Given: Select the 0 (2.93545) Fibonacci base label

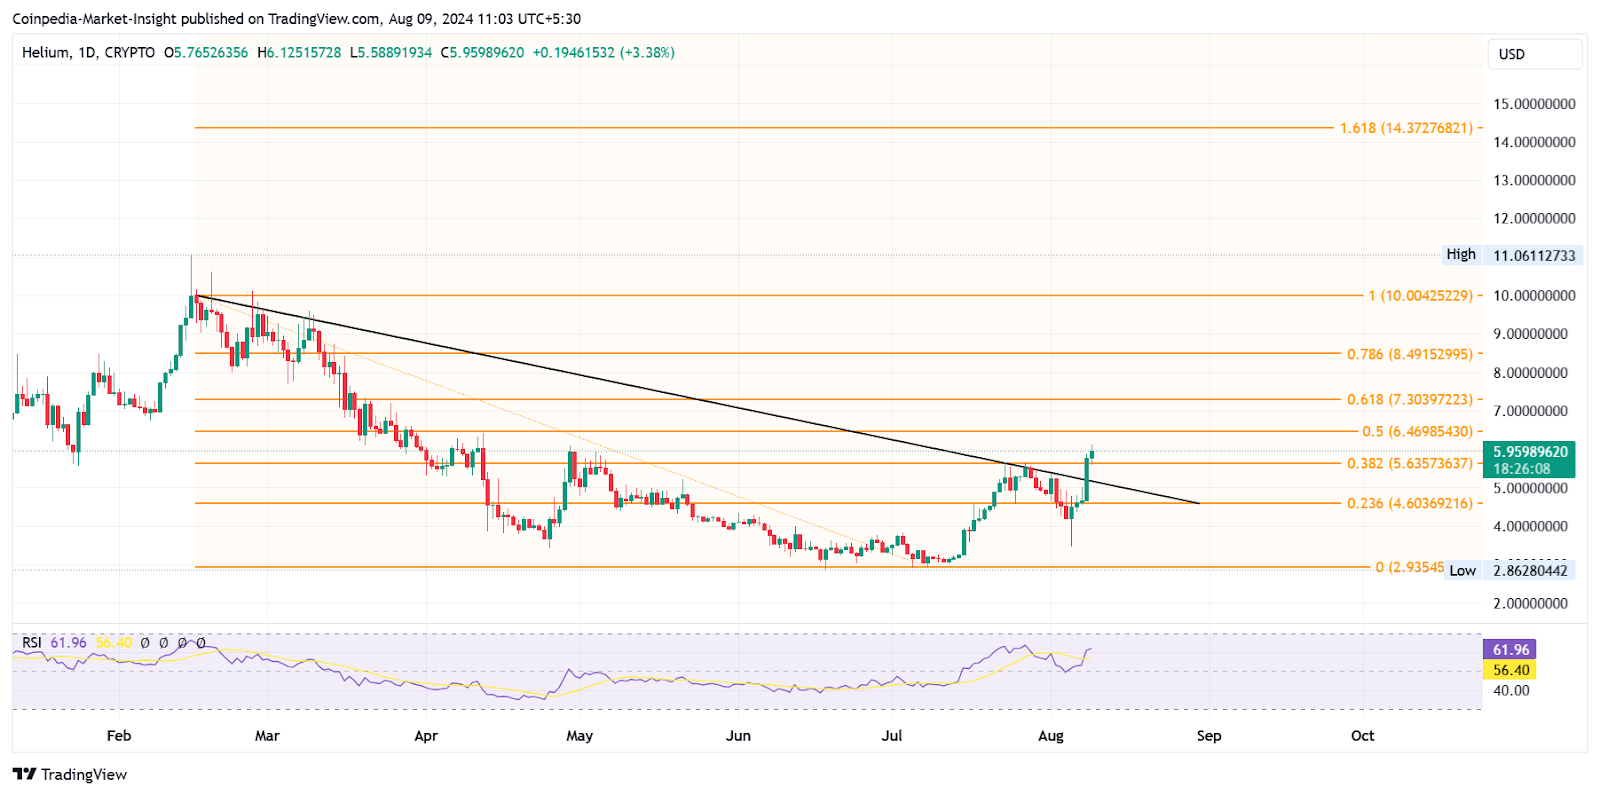Looking at the screenshot, I should [x=1409, y=567].
